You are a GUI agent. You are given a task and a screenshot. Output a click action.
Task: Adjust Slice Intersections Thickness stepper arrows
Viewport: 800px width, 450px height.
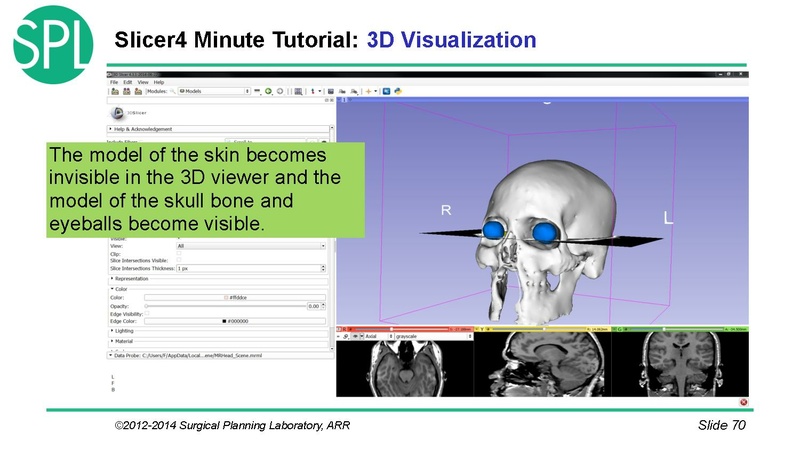pos(323,268)
